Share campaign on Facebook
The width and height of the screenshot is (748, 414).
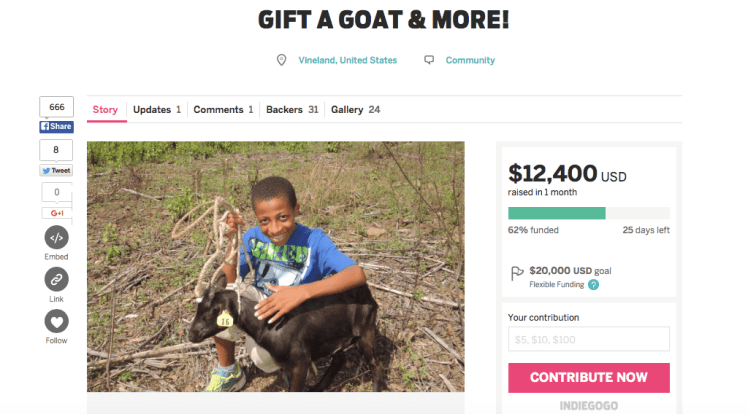click(57, 127)
